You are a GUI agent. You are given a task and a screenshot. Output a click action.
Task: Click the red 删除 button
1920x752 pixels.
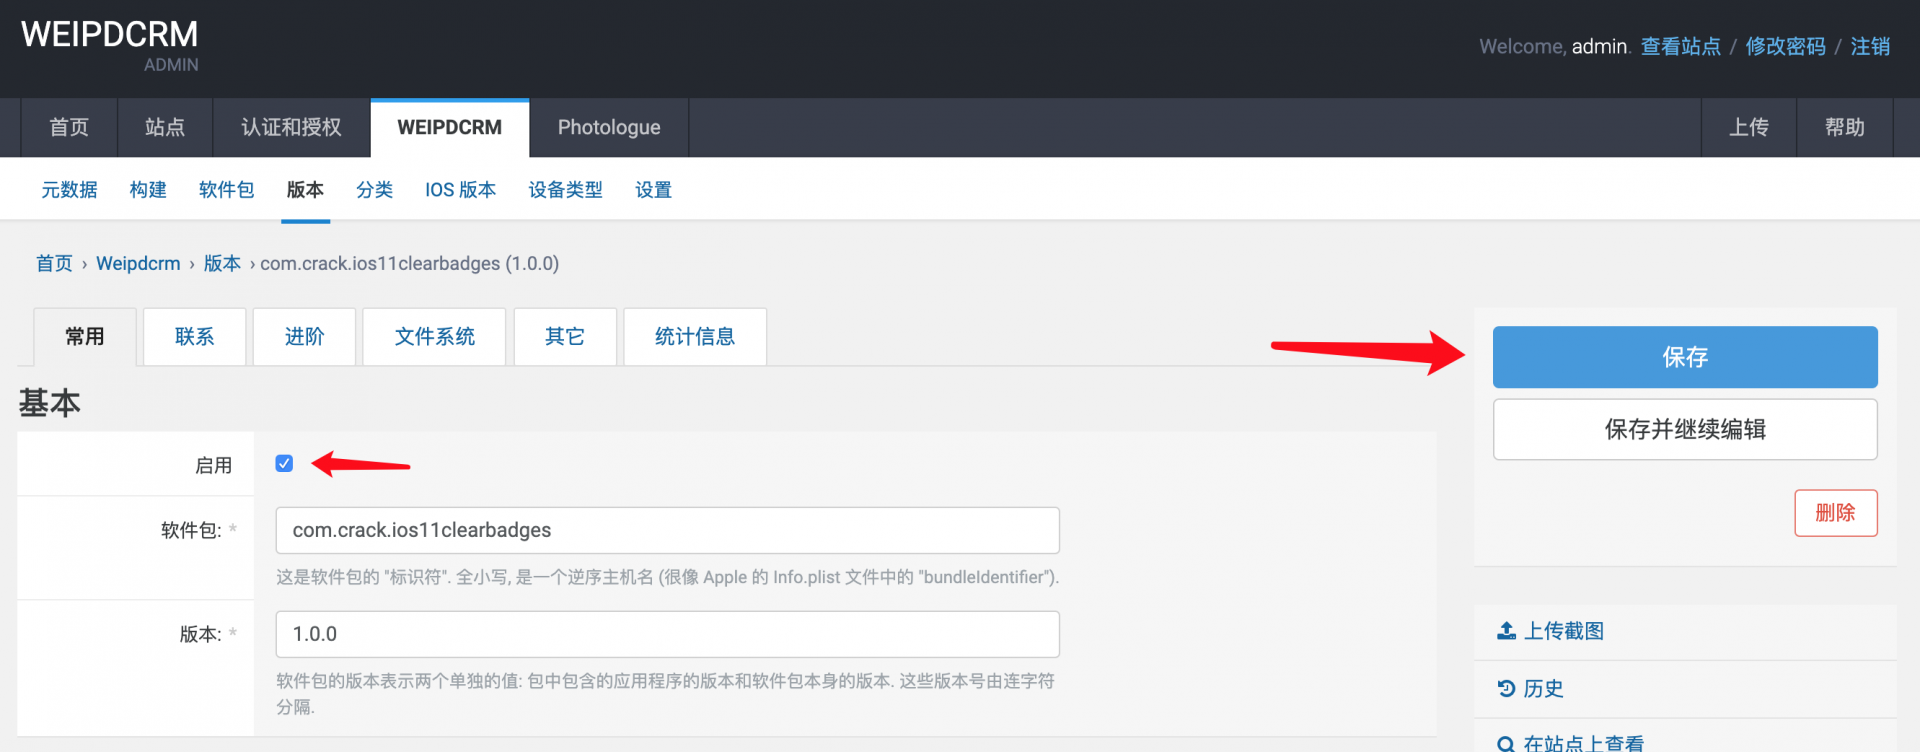tap(1836, 513)
